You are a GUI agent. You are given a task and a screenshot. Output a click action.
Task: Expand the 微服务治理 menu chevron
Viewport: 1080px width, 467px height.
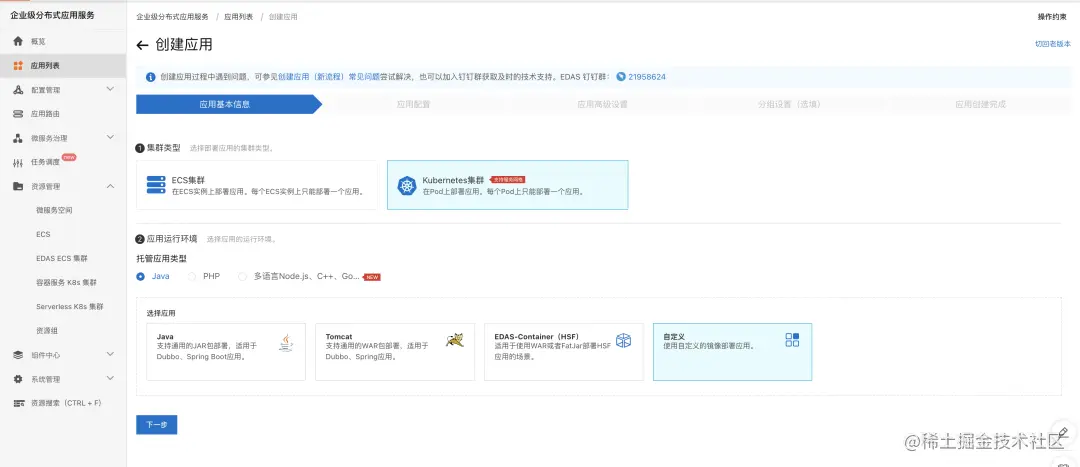(x=110, y=138)
